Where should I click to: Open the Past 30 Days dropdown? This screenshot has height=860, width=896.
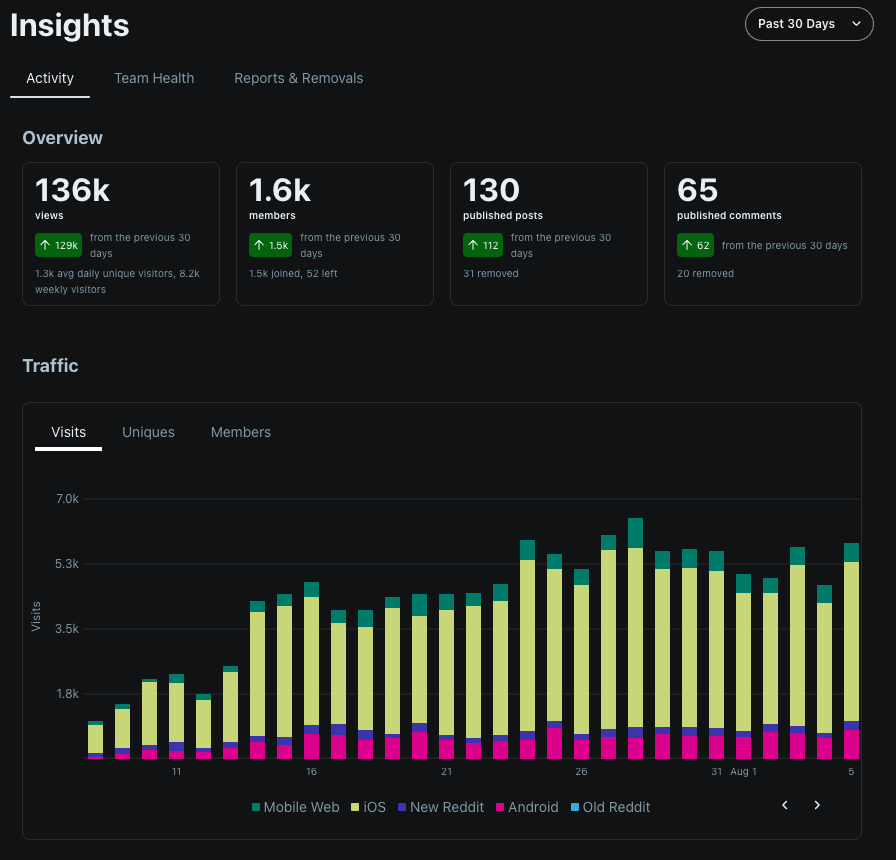click(809, 24)
